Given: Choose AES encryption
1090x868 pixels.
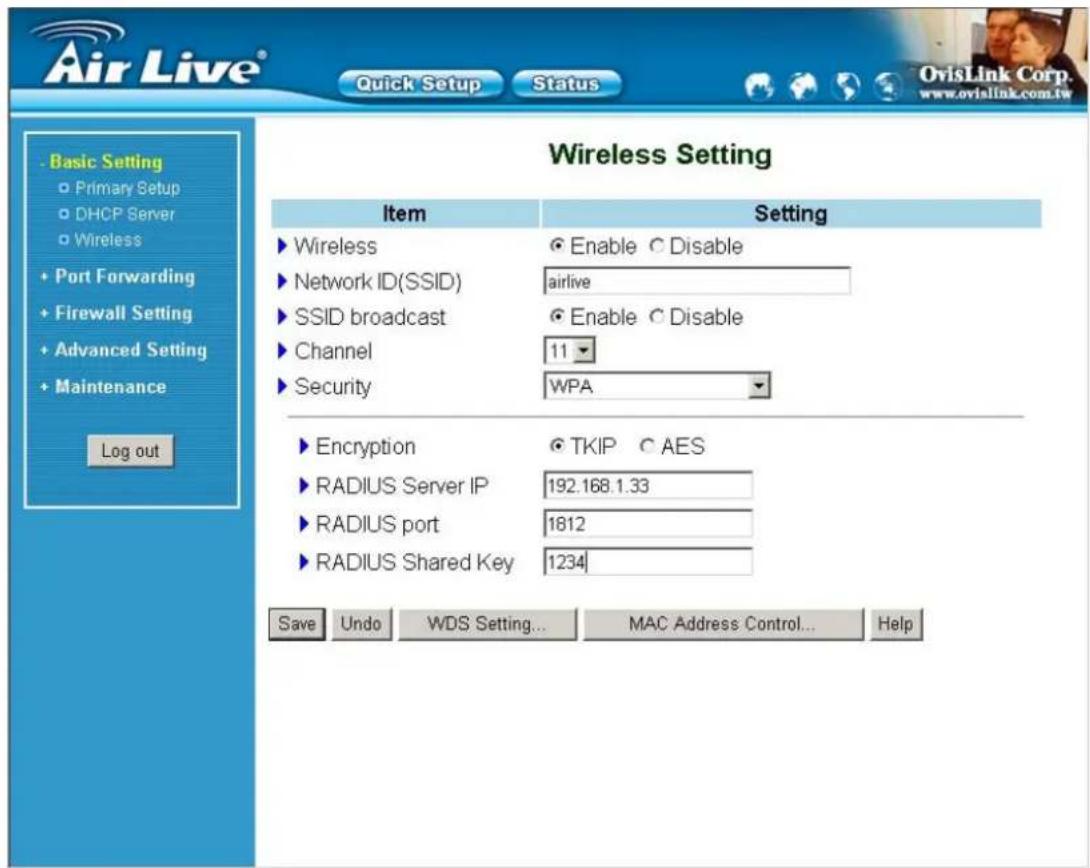Looking at the screenshot, I should tap(647, 445).
